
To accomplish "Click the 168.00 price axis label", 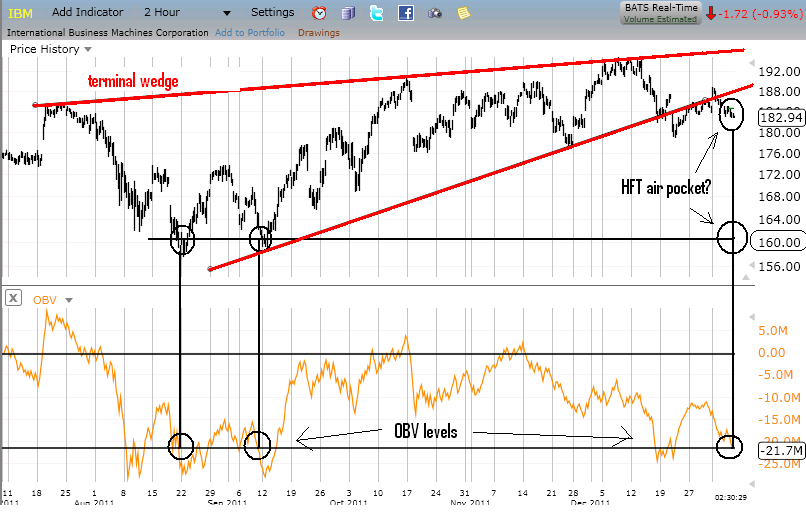I will coord(779,197).
